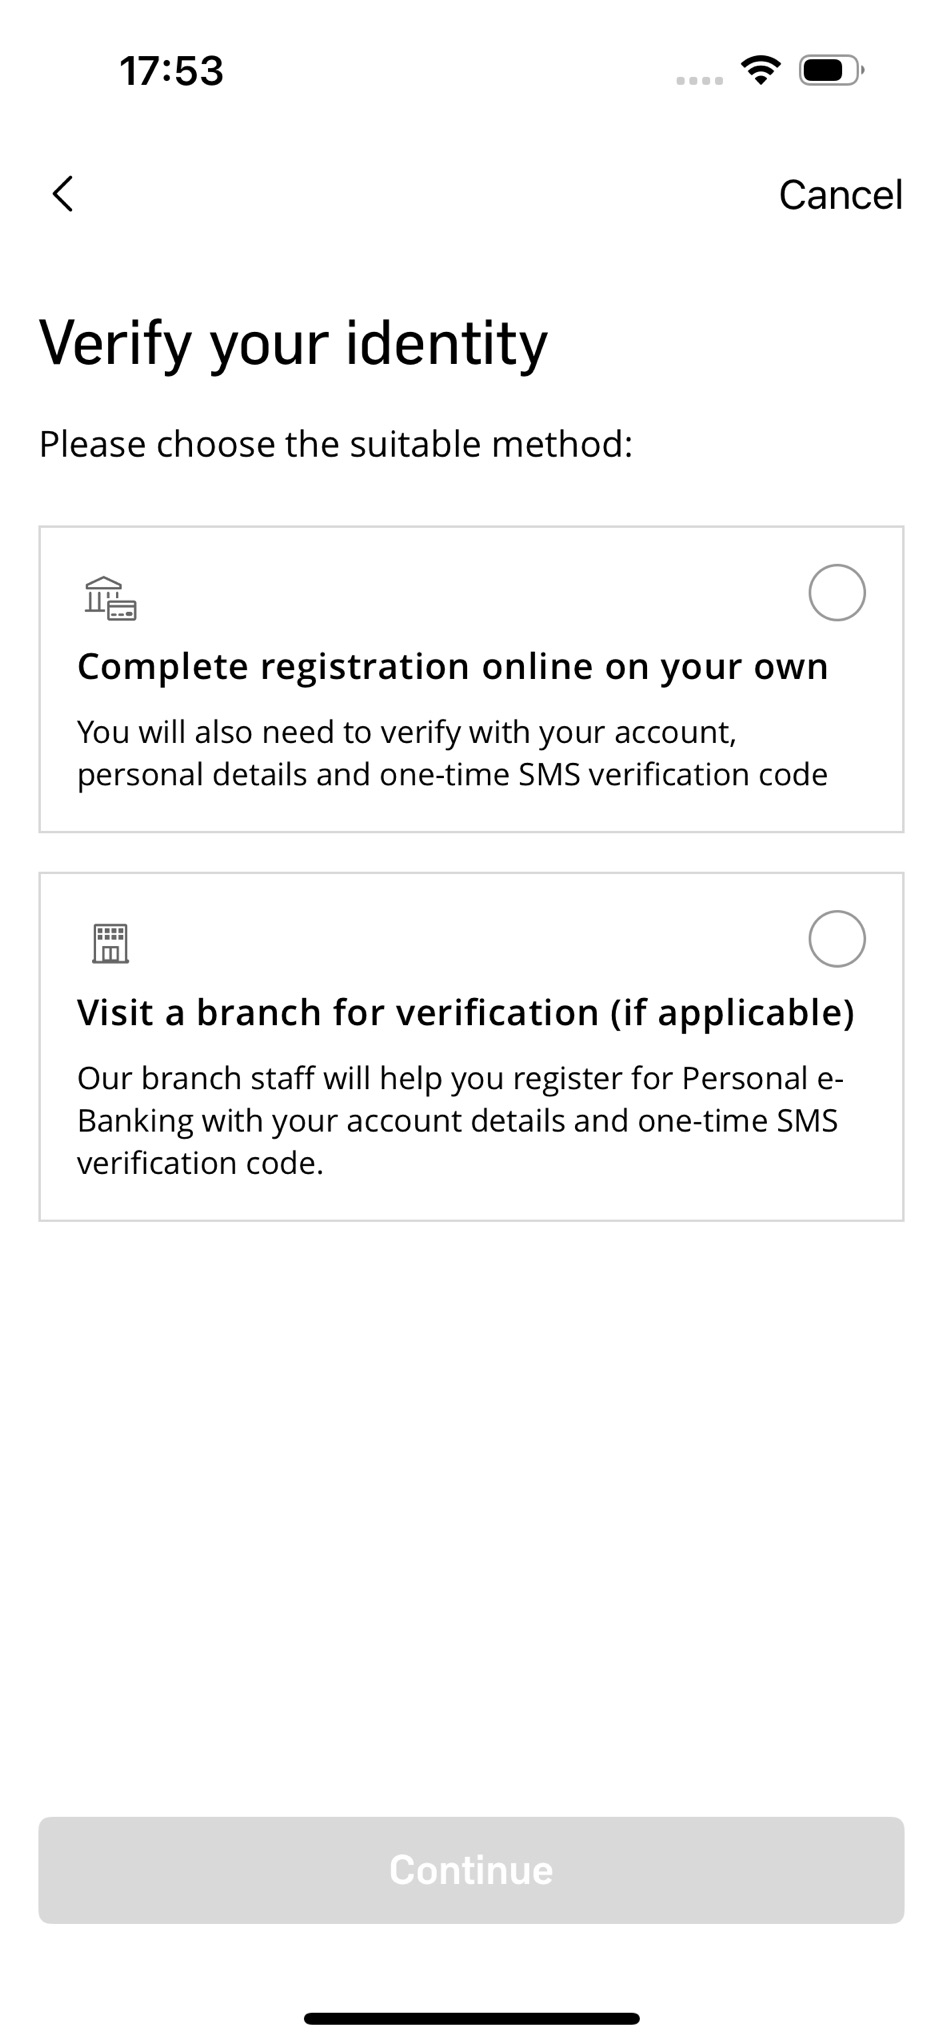Tap the 17:53 clock in status bar
The image size is (943, 2044).
[x=171, y=71]
